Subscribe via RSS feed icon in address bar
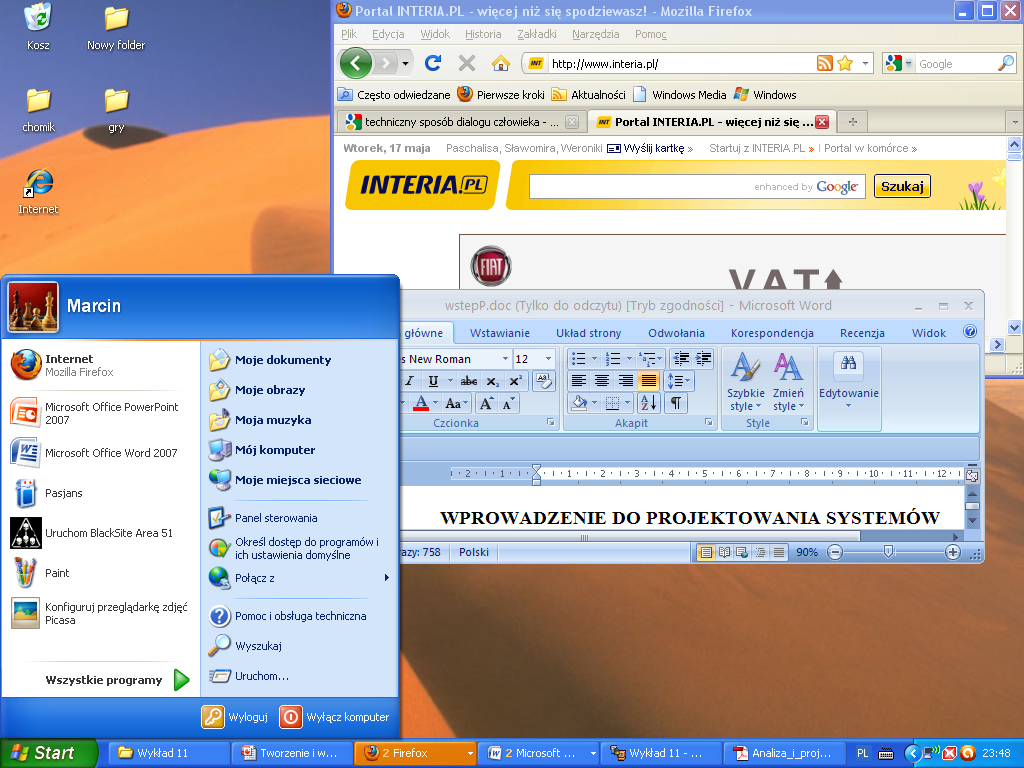This screenshot has width=1024, height=768. (825, 63)
